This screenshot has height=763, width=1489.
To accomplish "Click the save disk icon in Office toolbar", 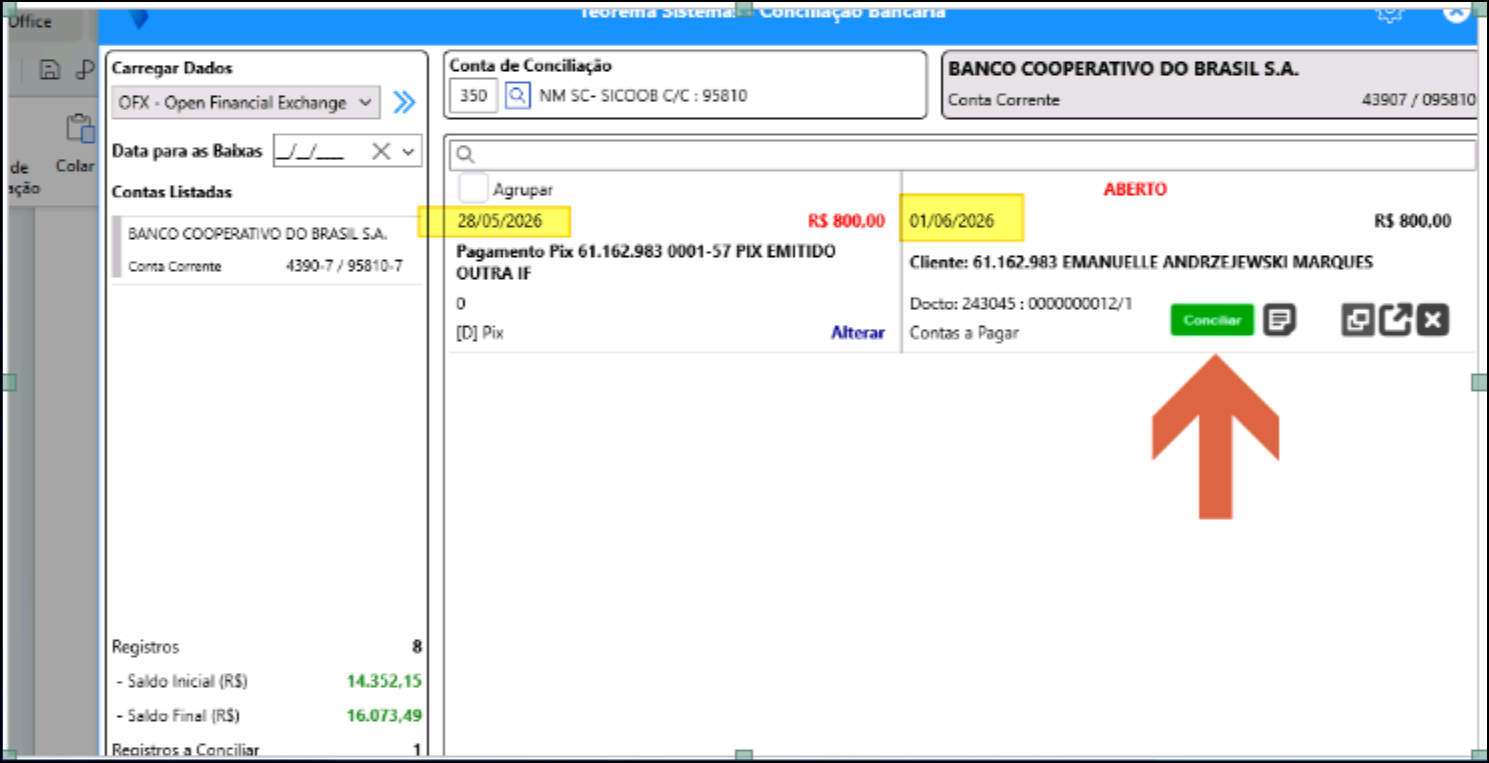I will (48, 70).
